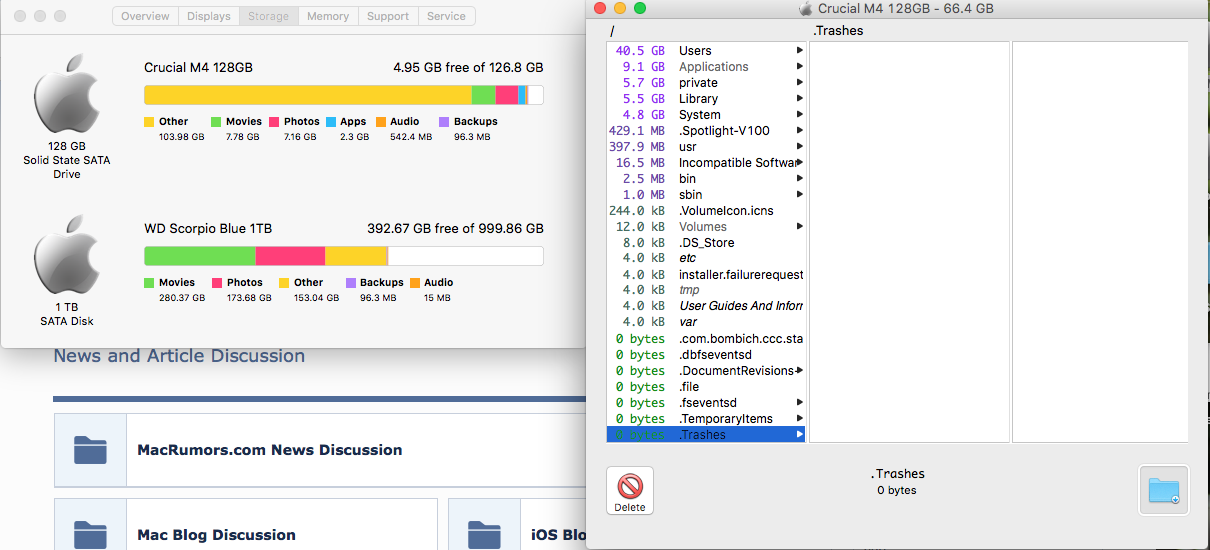Screen dimensions: 1210x550
Task: Select the bin folder row
Action: pyautogui.click(x=706, y=178)
